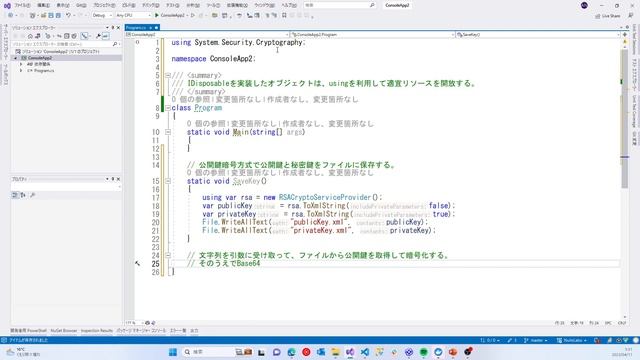Click Start Without Debugging outline play icon
The image size is (640, 360).
pyautogui.click(x=193, y=15)
